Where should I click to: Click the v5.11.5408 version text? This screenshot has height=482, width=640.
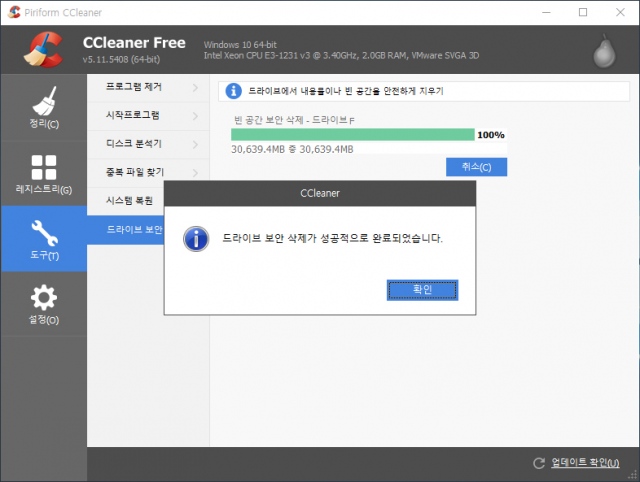(121, 60)
